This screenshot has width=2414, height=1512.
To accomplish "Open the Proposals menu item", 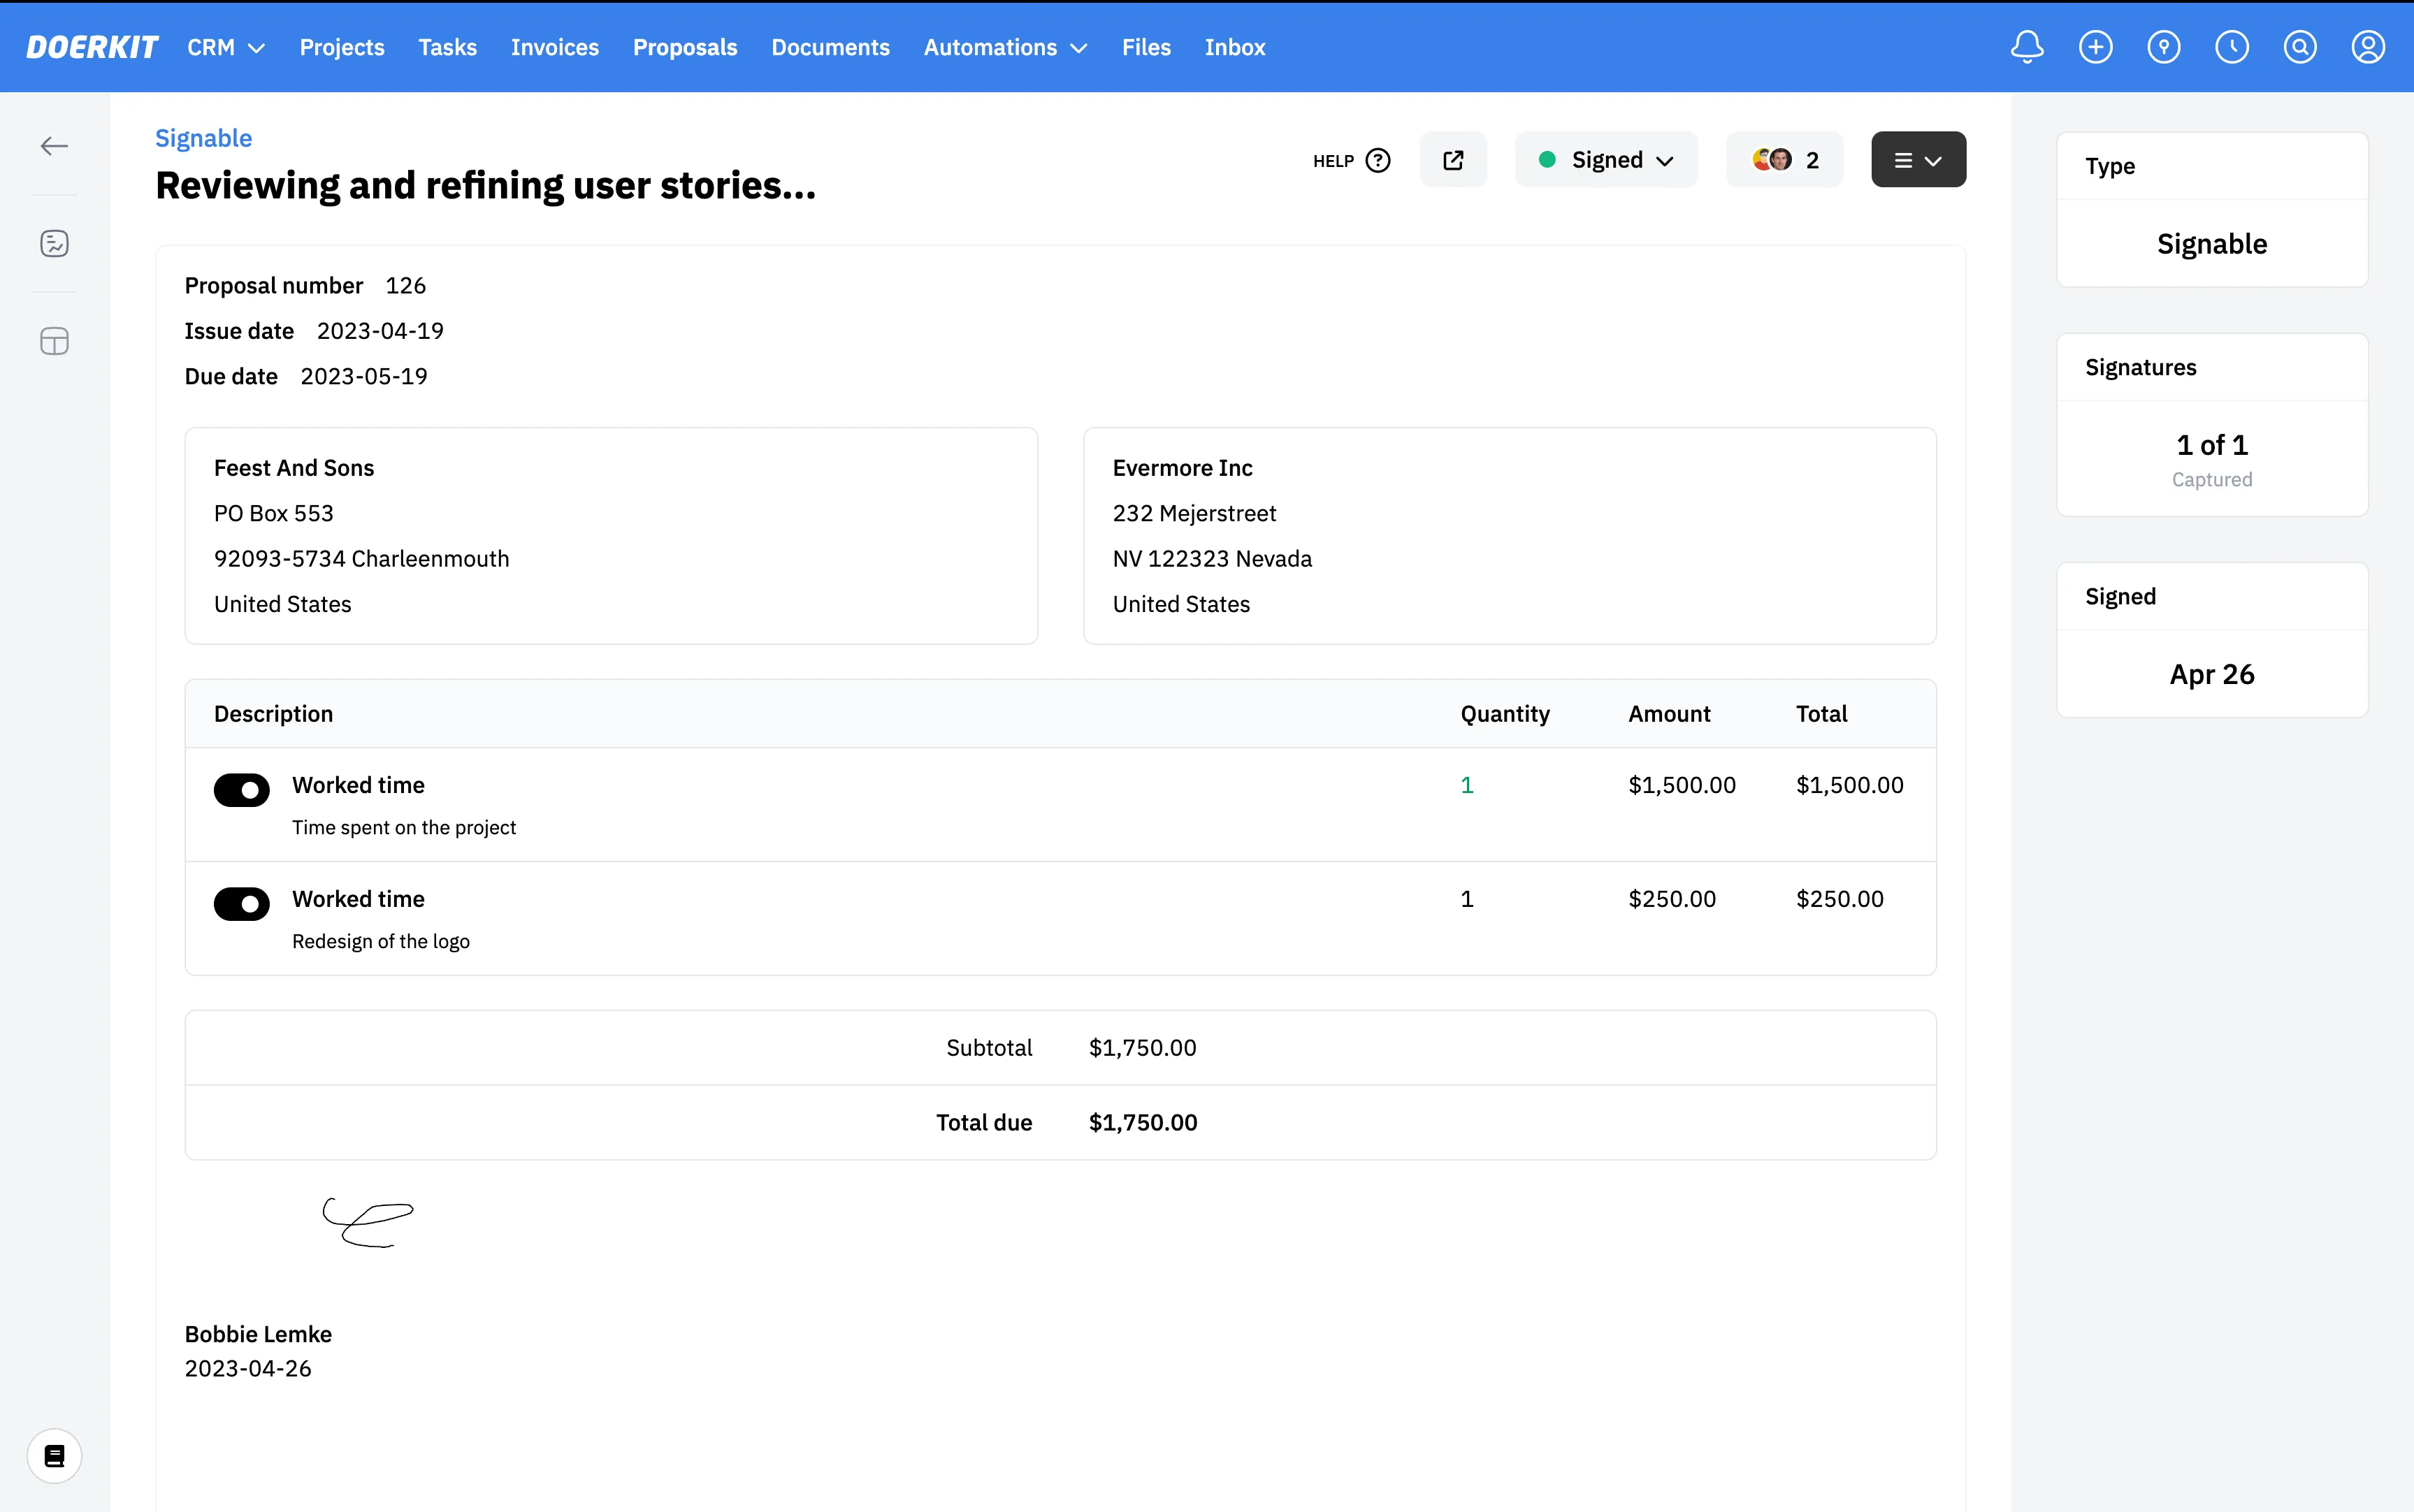I will pos(684,47).
